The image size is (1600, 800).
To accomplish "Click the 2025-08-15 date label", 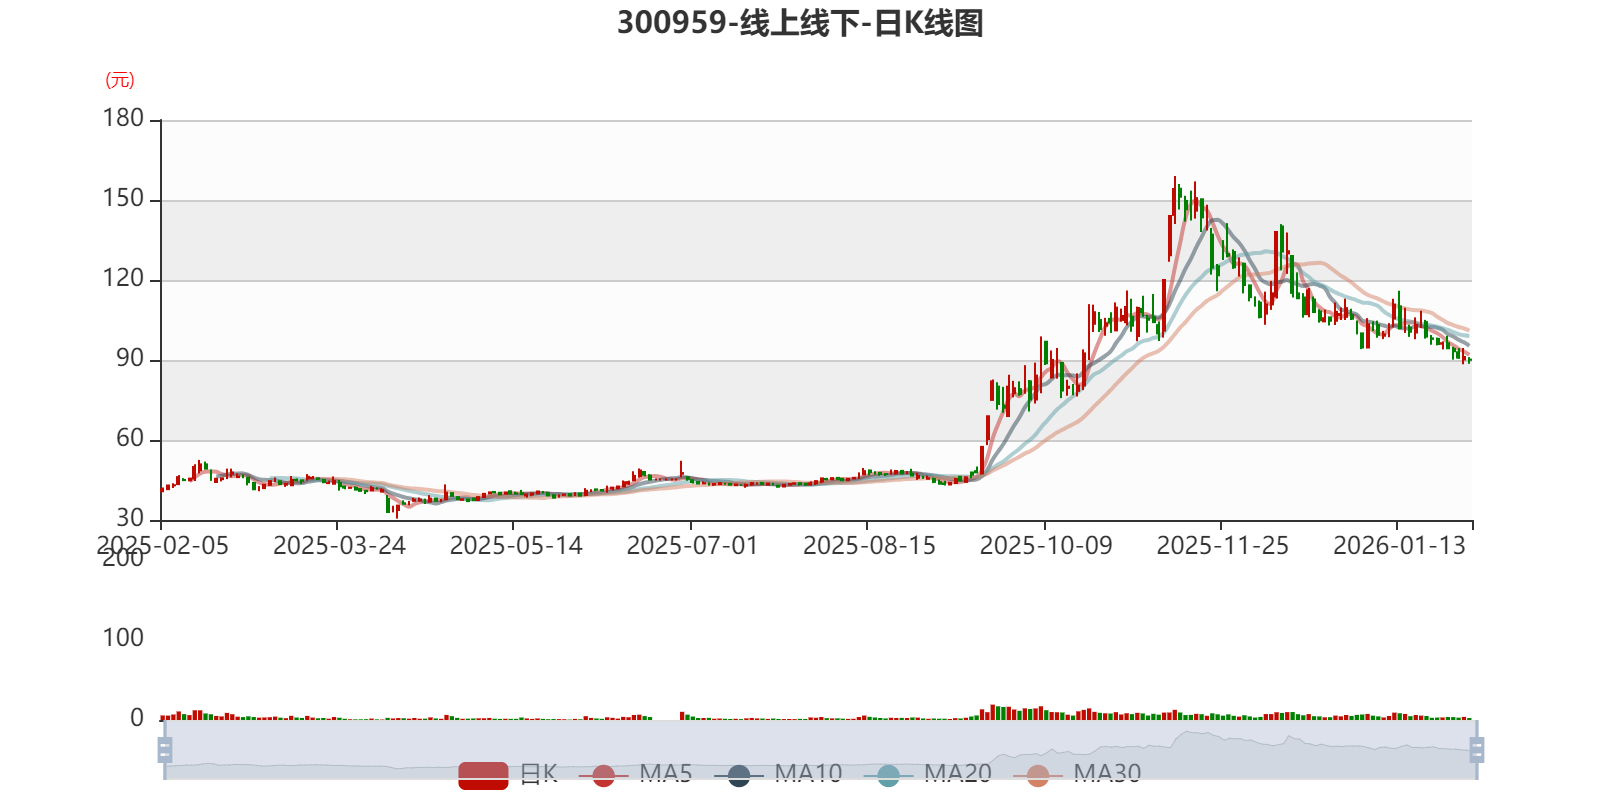I will coord(869,546).
